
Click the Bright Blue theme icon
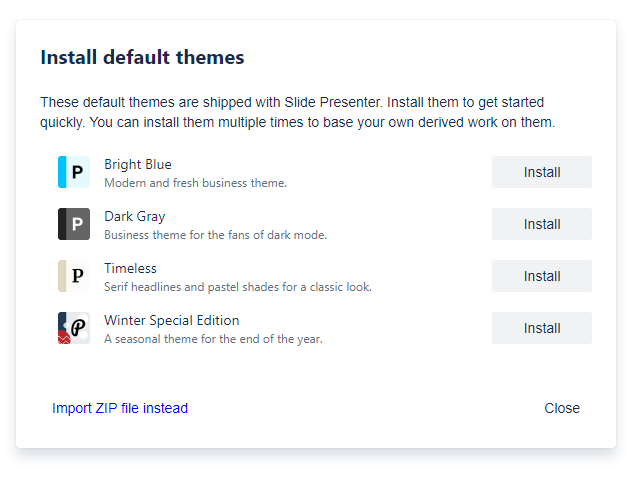pyautogui.click(x=74, y=172)
